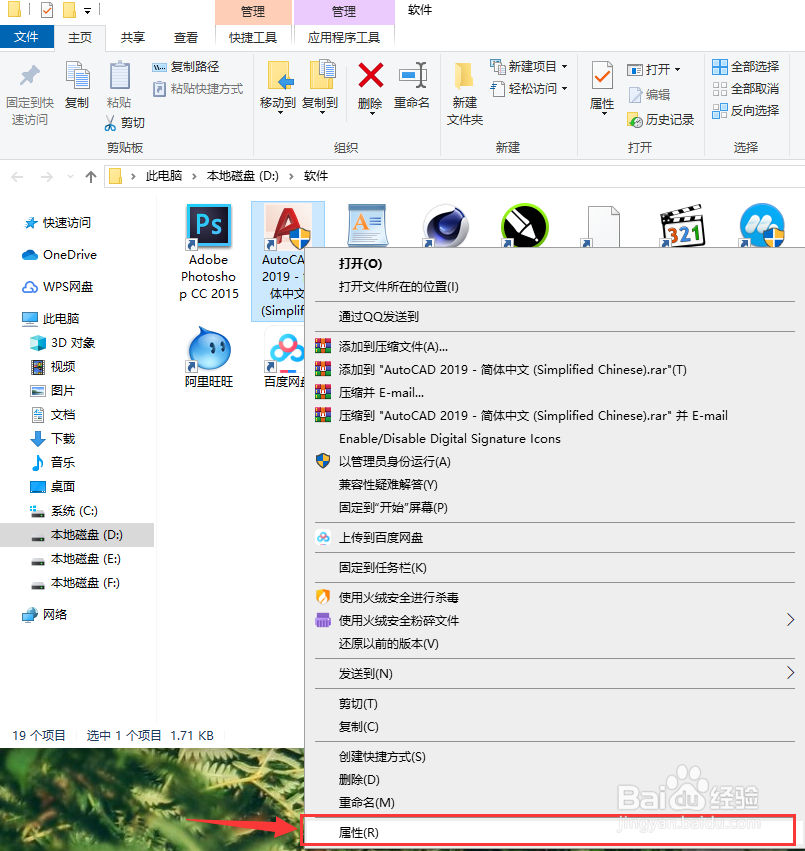Click the Copy To (复制到) icon
This screenshot has height=851, width=805.
point(322,75)
